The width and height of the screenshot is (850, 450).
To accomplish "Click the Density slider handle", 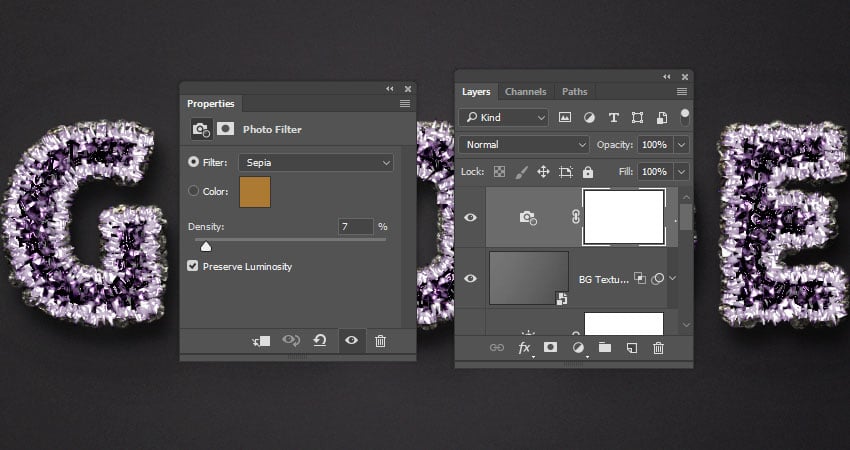I will 205,247.
